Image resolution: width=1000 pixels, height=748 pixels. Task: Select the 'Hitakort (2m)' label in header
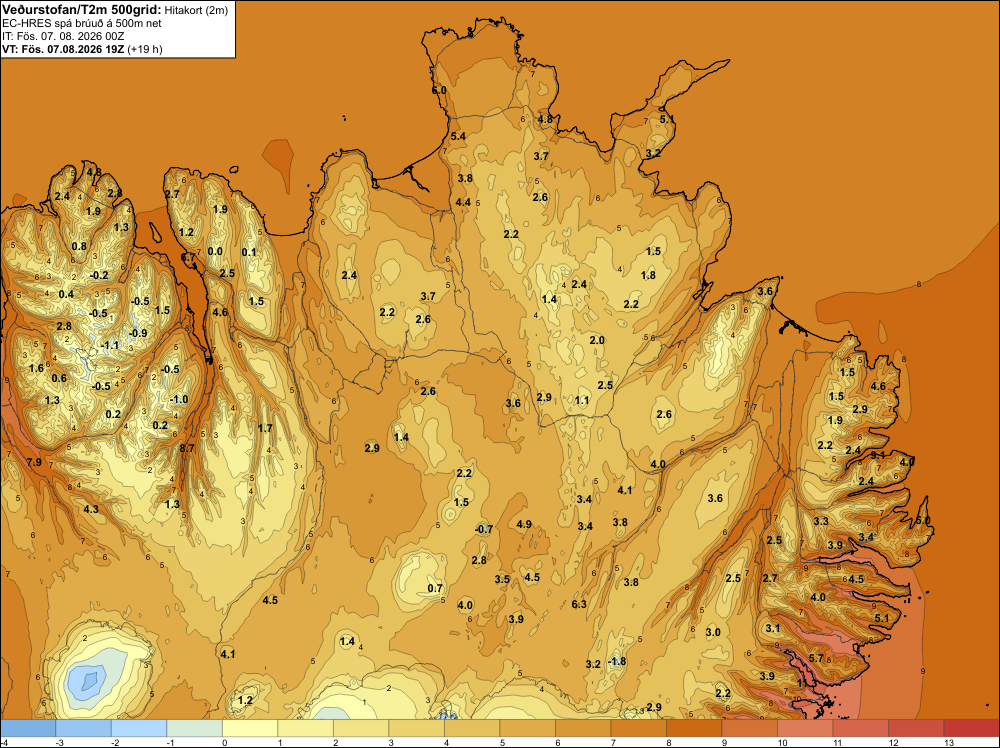196,10
